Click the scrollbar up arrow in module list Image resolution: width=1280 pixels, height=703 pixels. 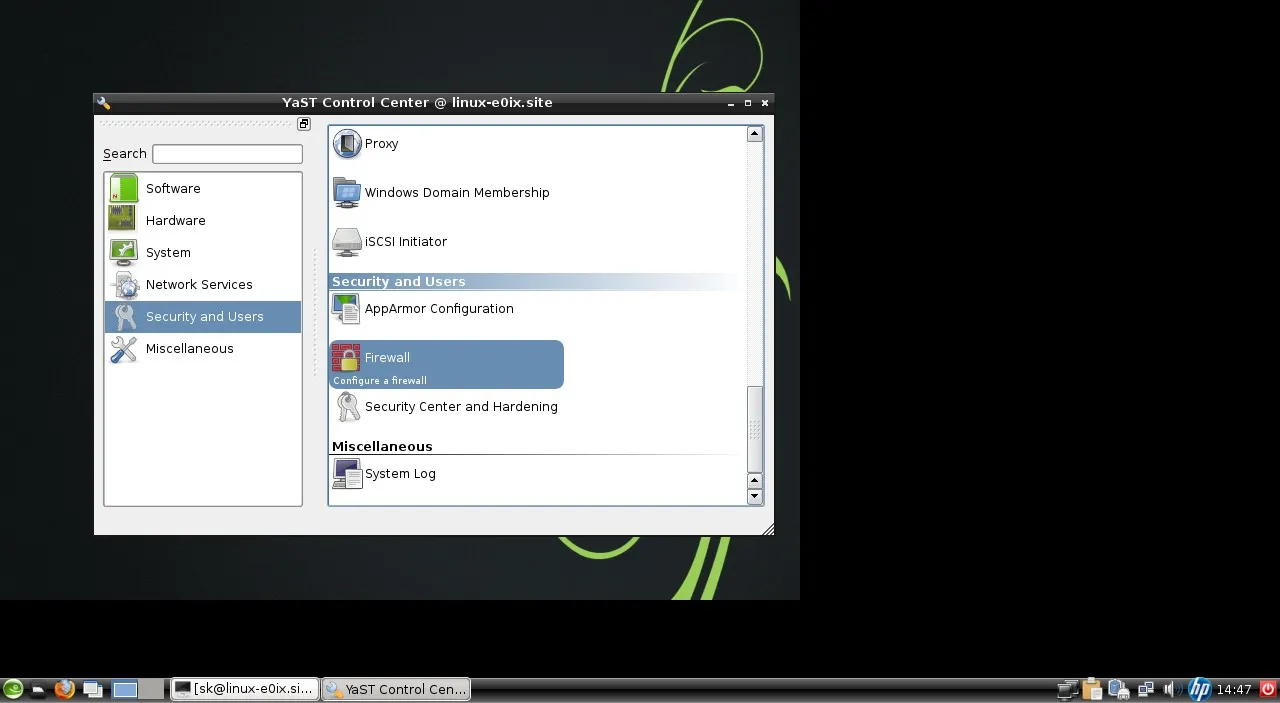754,134
